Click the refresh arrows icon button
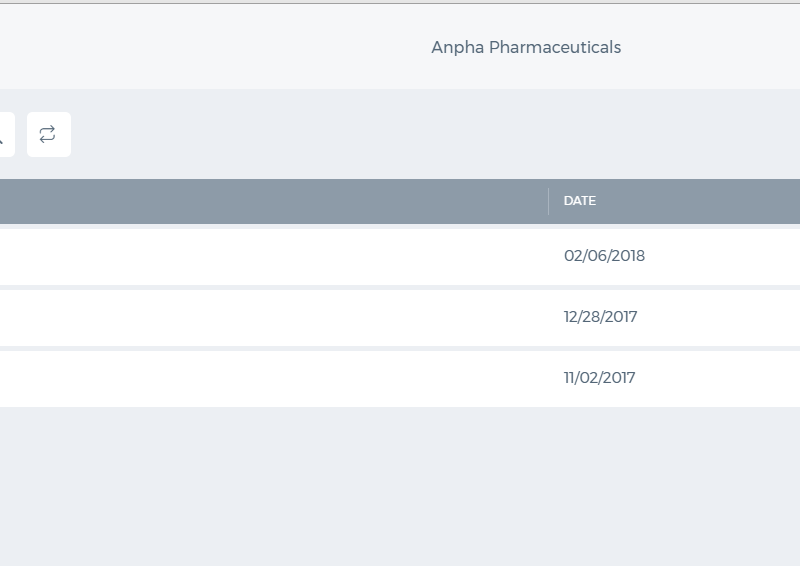 [48, 134]
